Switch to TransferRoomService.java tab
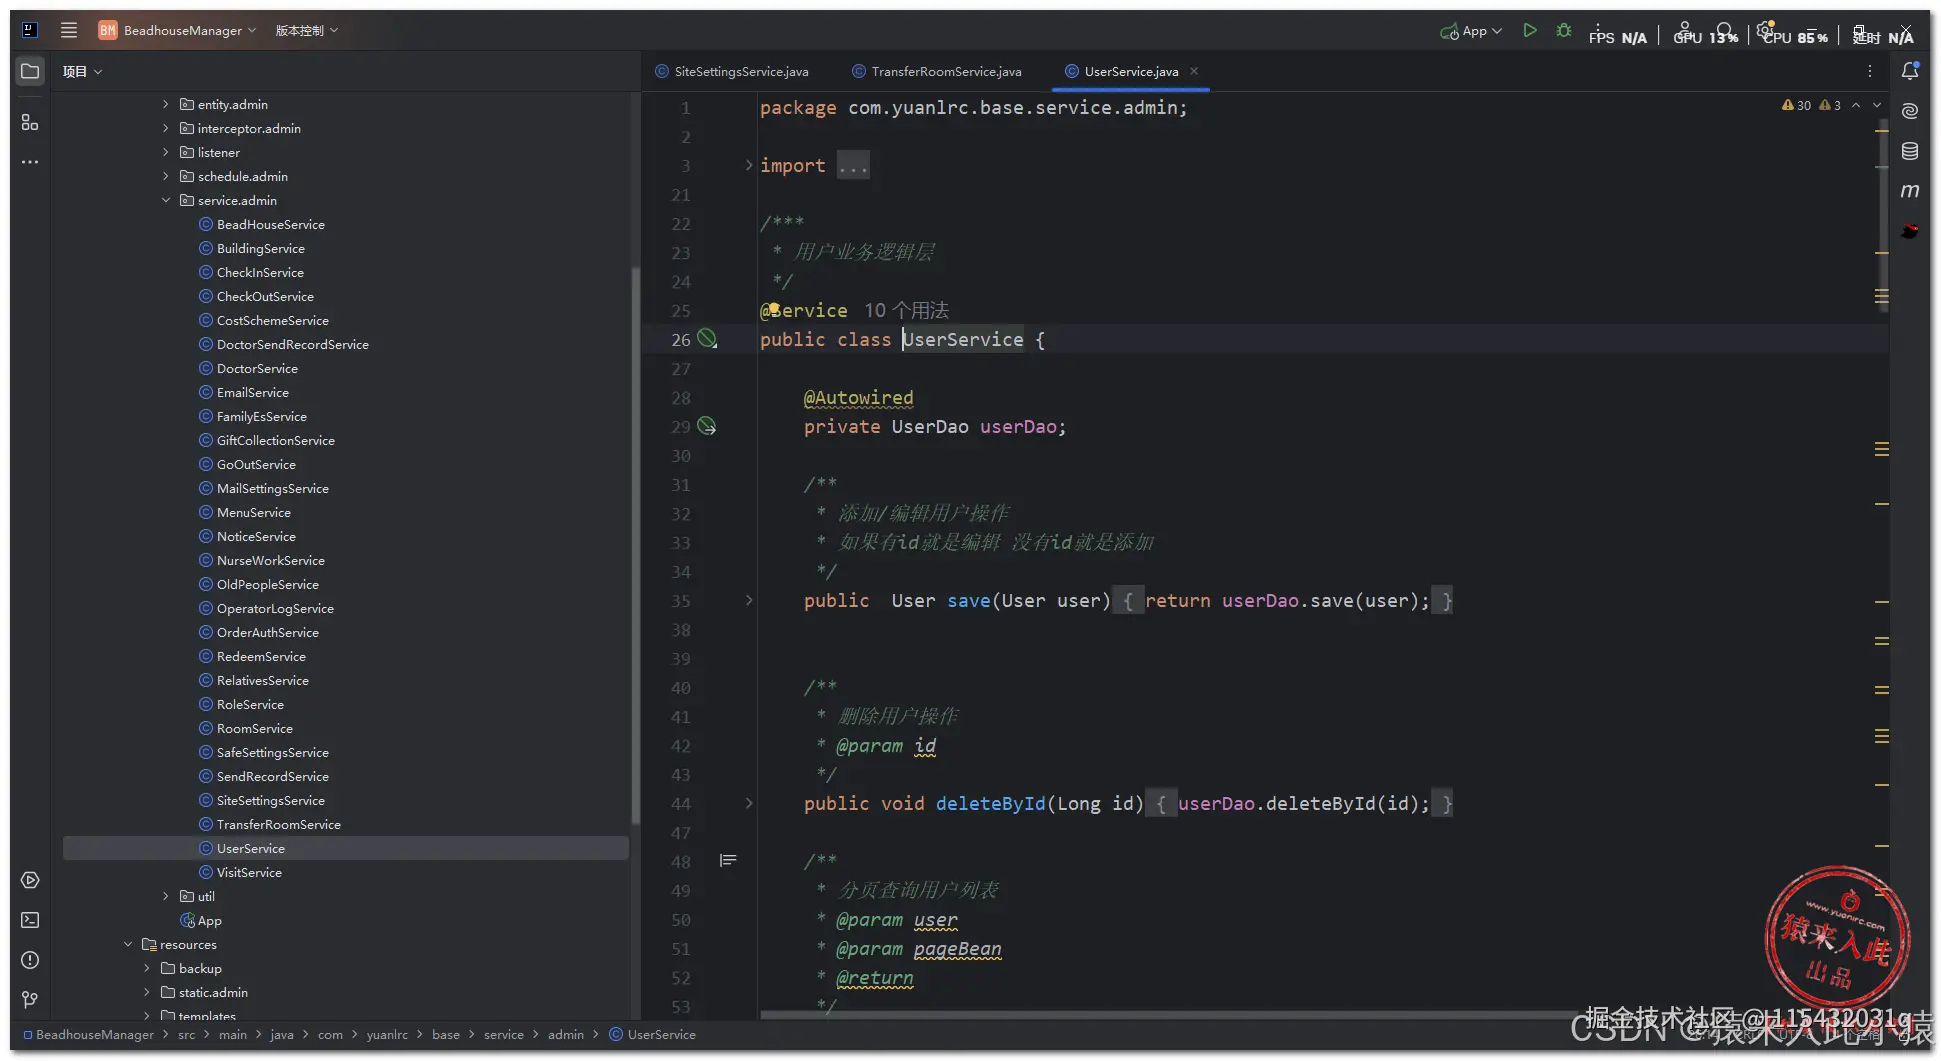The width and height of the screenshot is (1941, 1061). [x=937, y=71]
